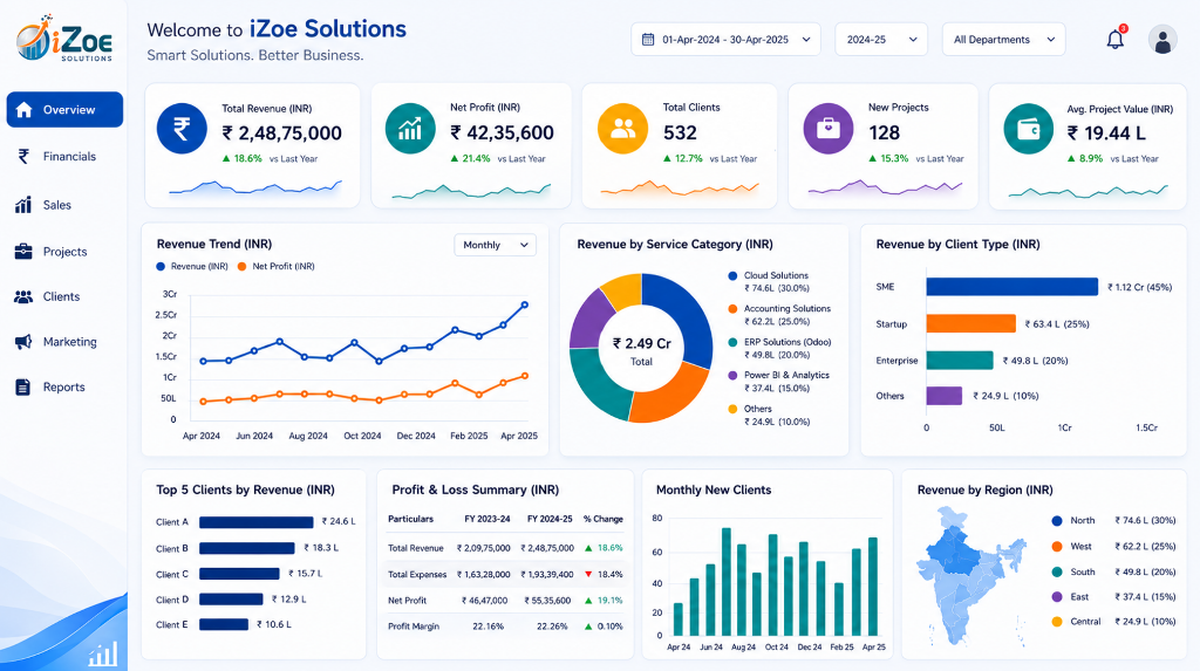This screenshot has height=671, width=1200.
Task: Click the orange Total Clients icon
Action: [x=623, y=128]
